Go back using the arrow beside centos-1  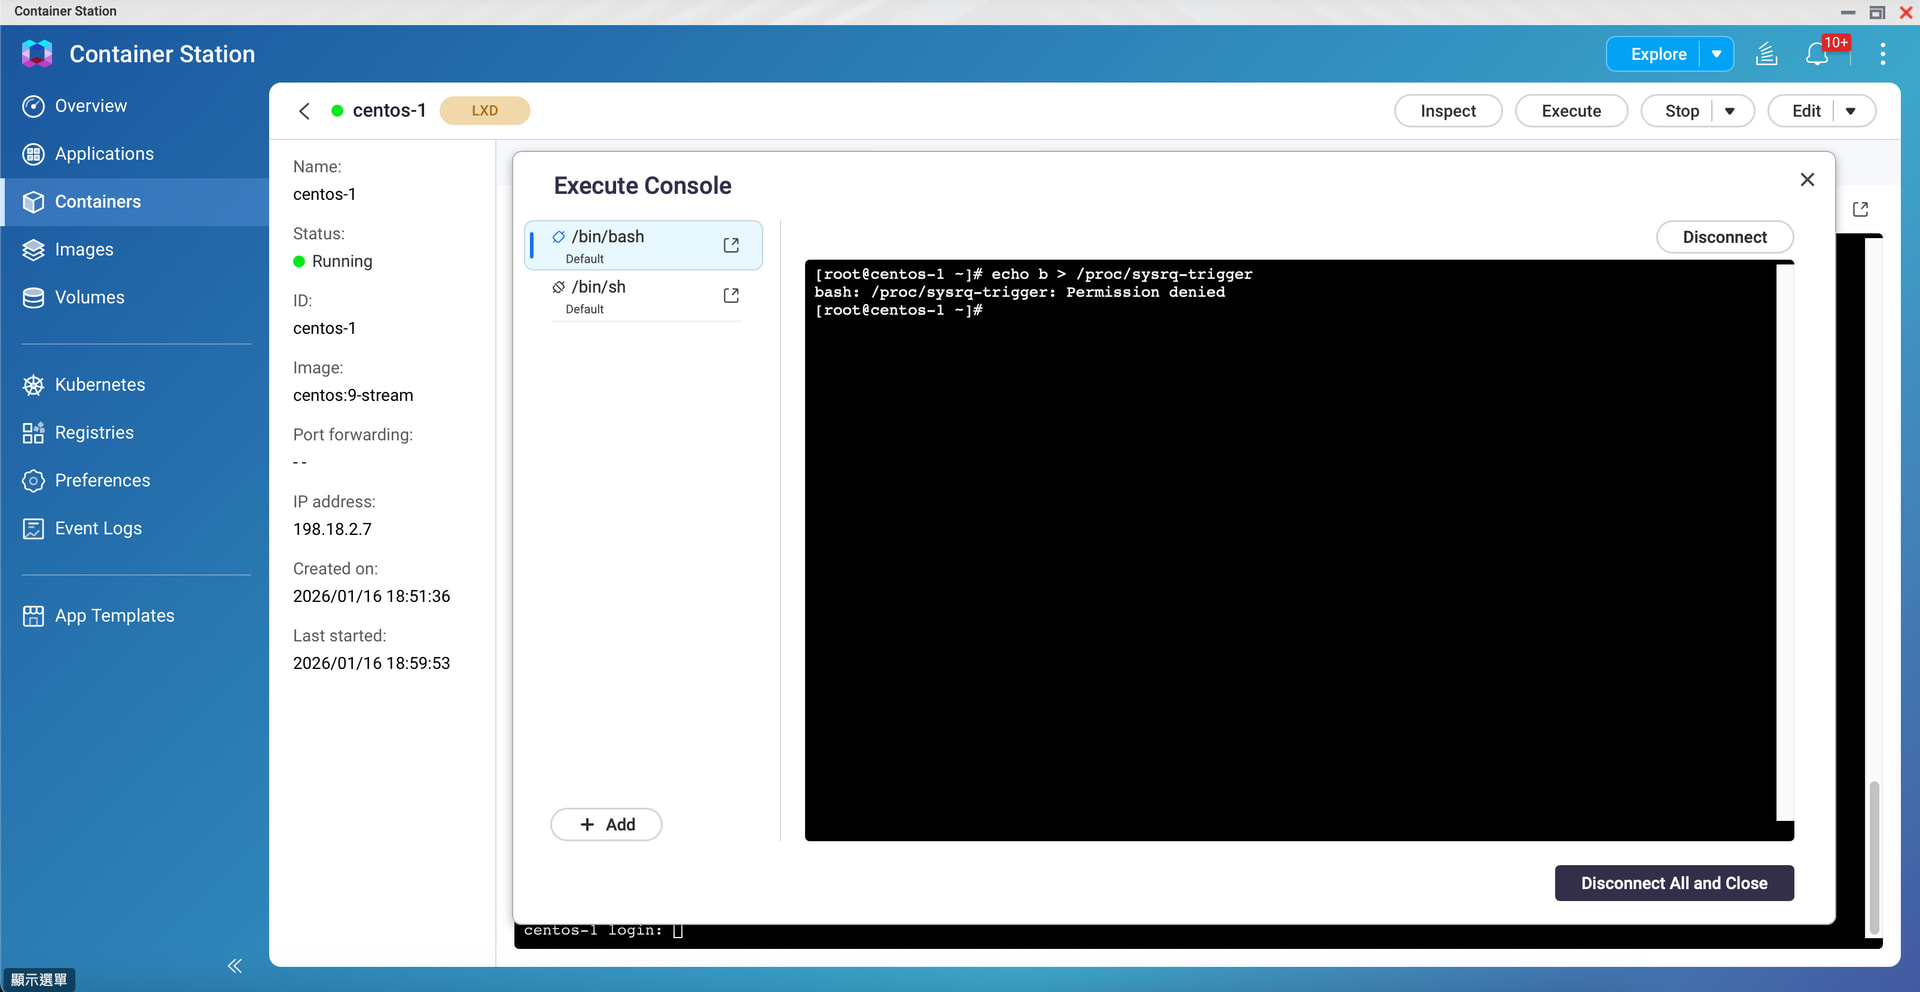[x=305, y=111]
